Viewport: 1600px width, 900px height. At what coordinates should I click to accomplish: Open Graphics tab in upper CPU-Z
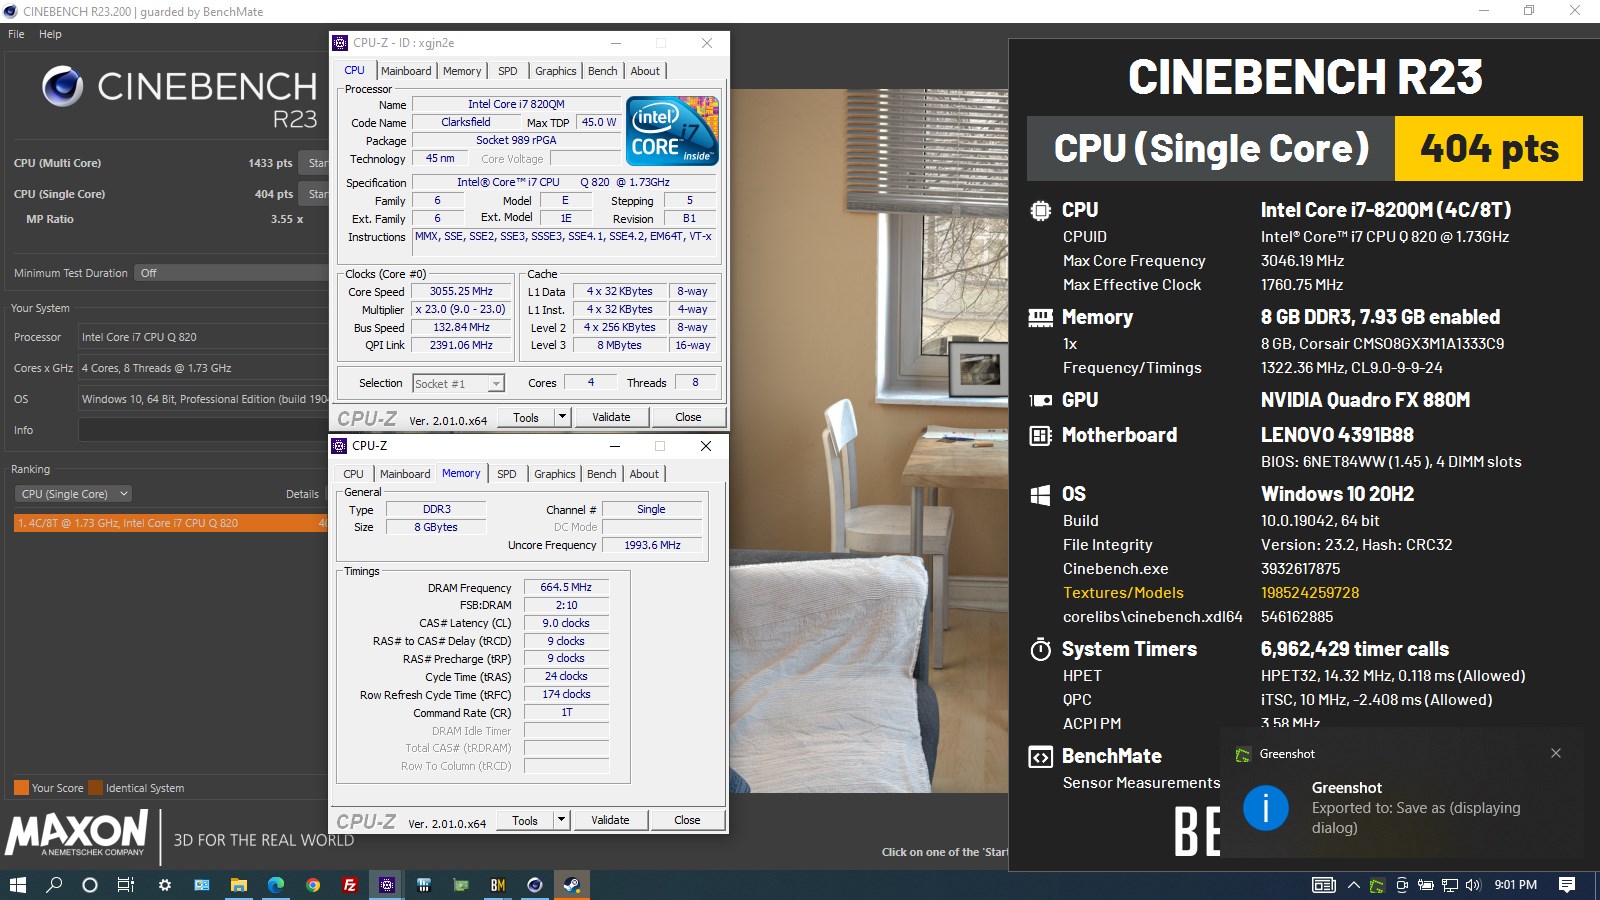(x=556, y=71)
